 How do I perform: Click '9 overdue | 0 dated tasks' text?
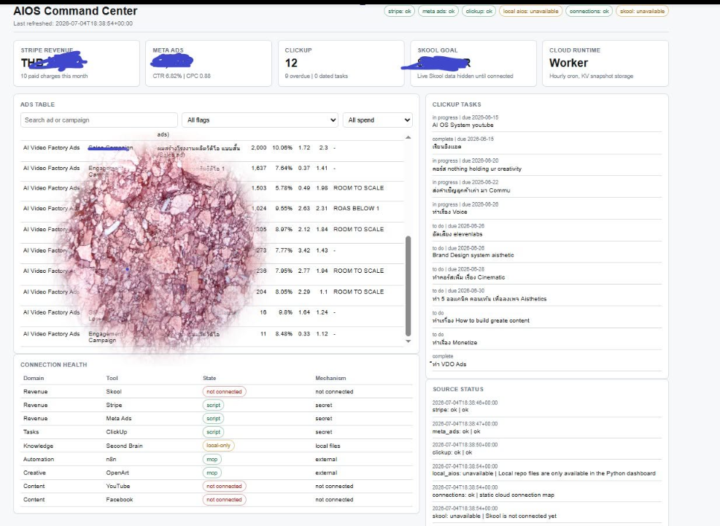[x=316, y=76]
